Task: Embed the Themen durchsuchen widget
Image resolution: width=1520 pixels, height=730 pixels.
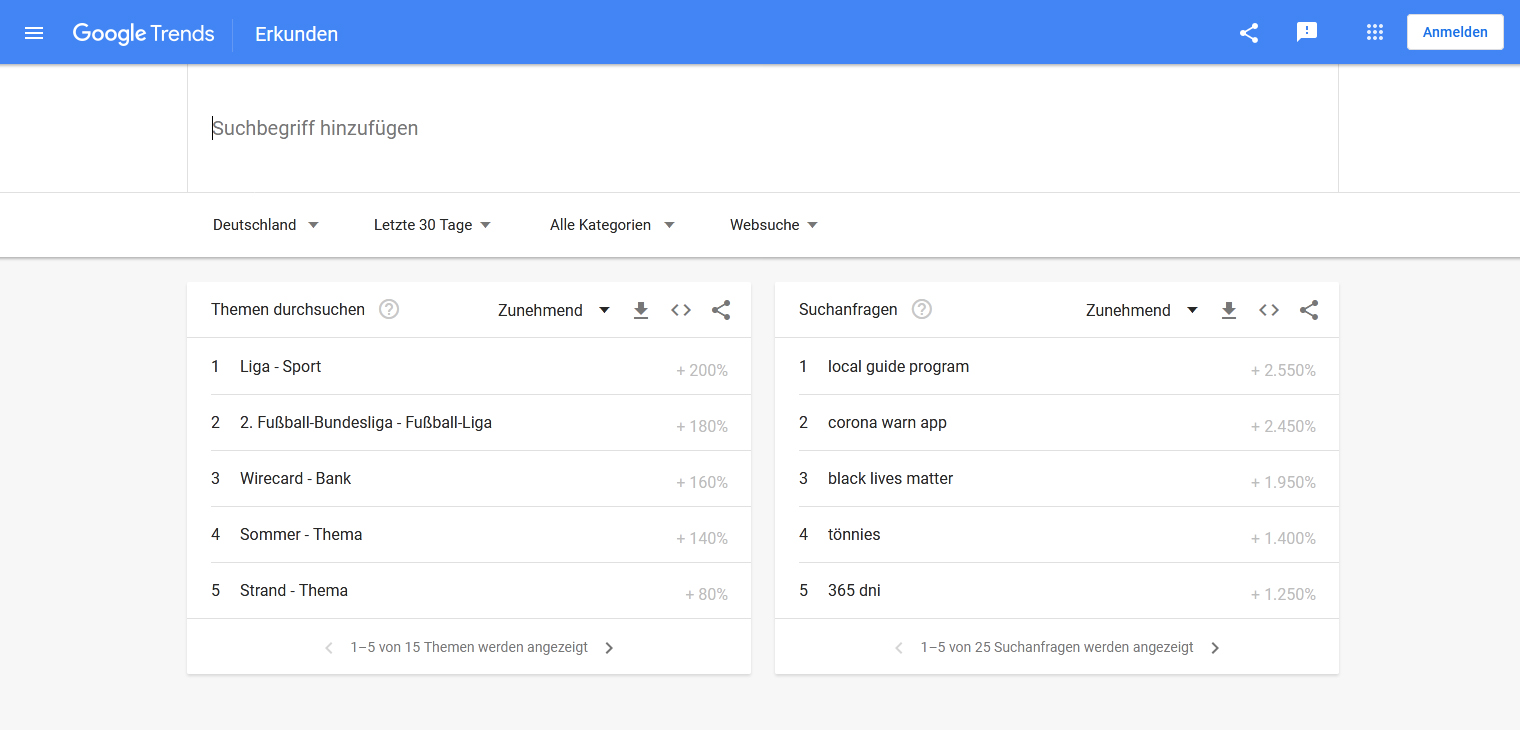Action: [x=681, y=310]
